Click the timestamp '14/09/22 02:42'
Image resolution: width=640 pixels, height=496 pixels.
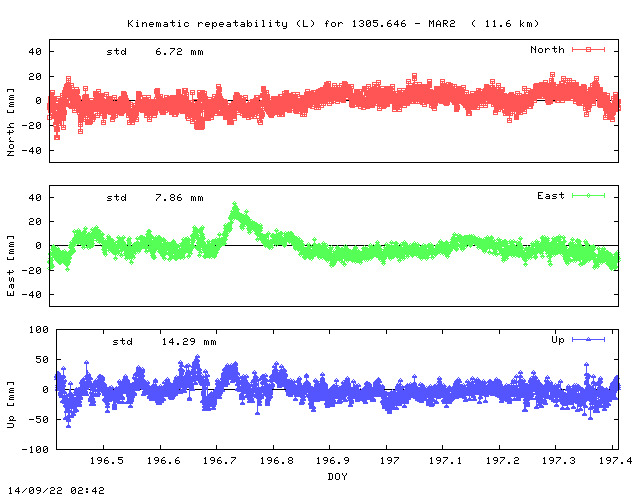pos(56,490)
